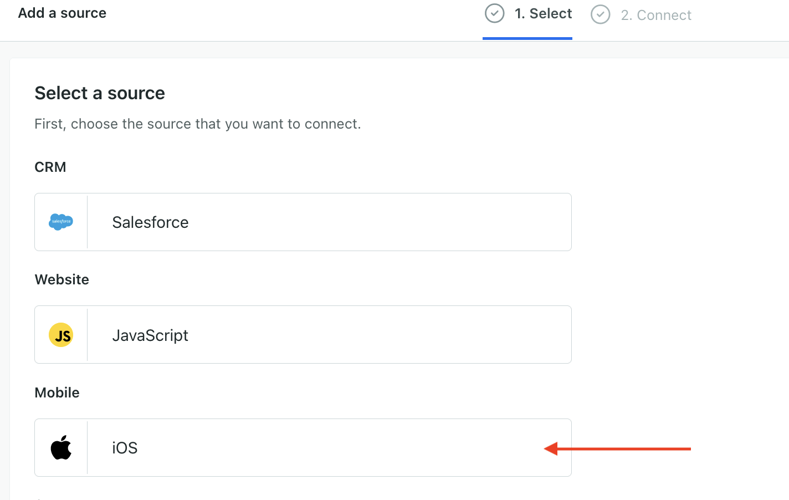This screenshot has width=789, height=500.
Task: Click the Apple logo icon
Action: (61, 448)
